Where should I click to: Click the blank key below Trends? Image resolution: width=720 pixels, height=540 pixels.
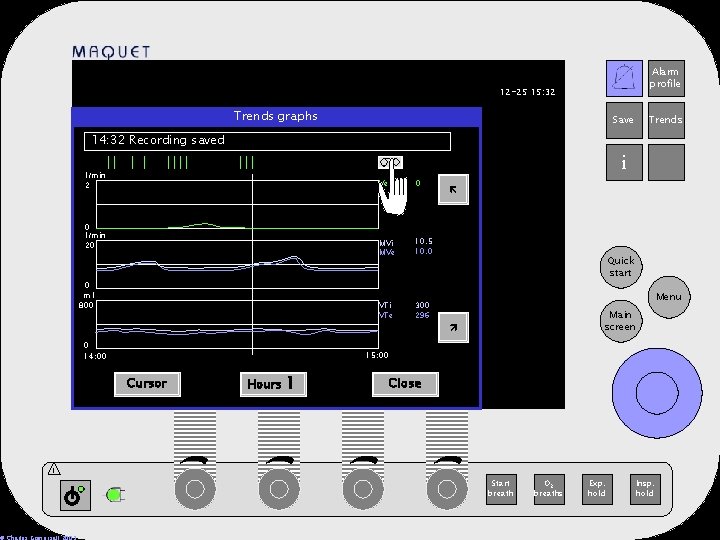tap(666, 163)
